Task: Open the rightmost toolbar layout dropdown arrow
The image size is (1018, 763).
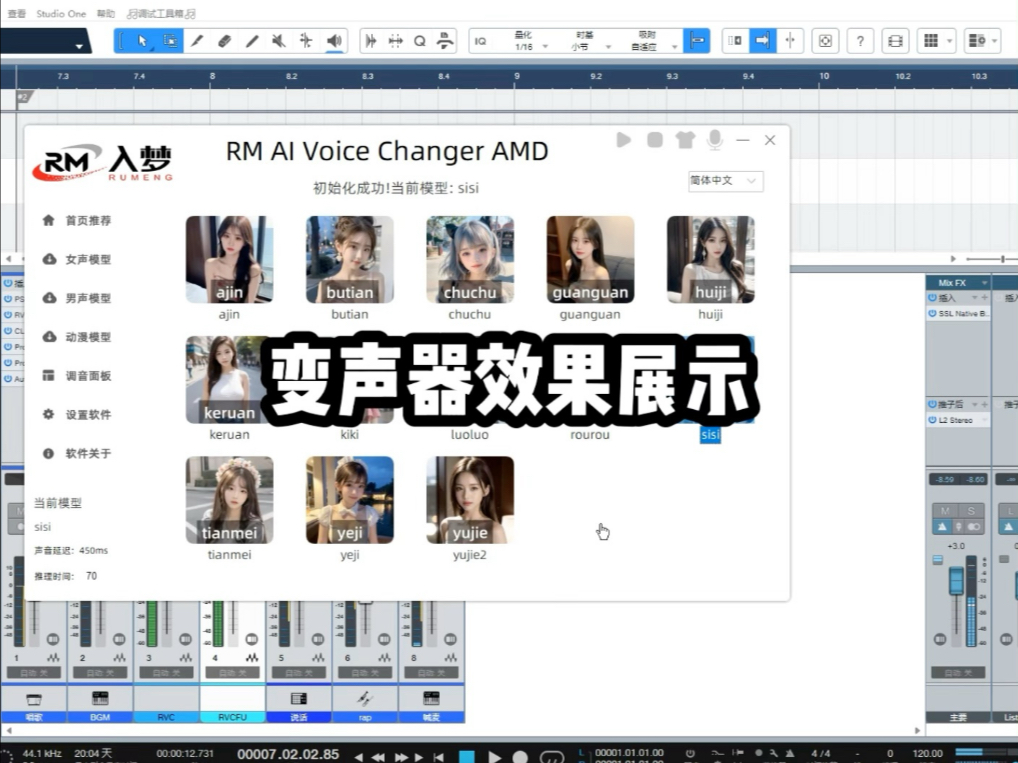Action: tap(995, 41)
